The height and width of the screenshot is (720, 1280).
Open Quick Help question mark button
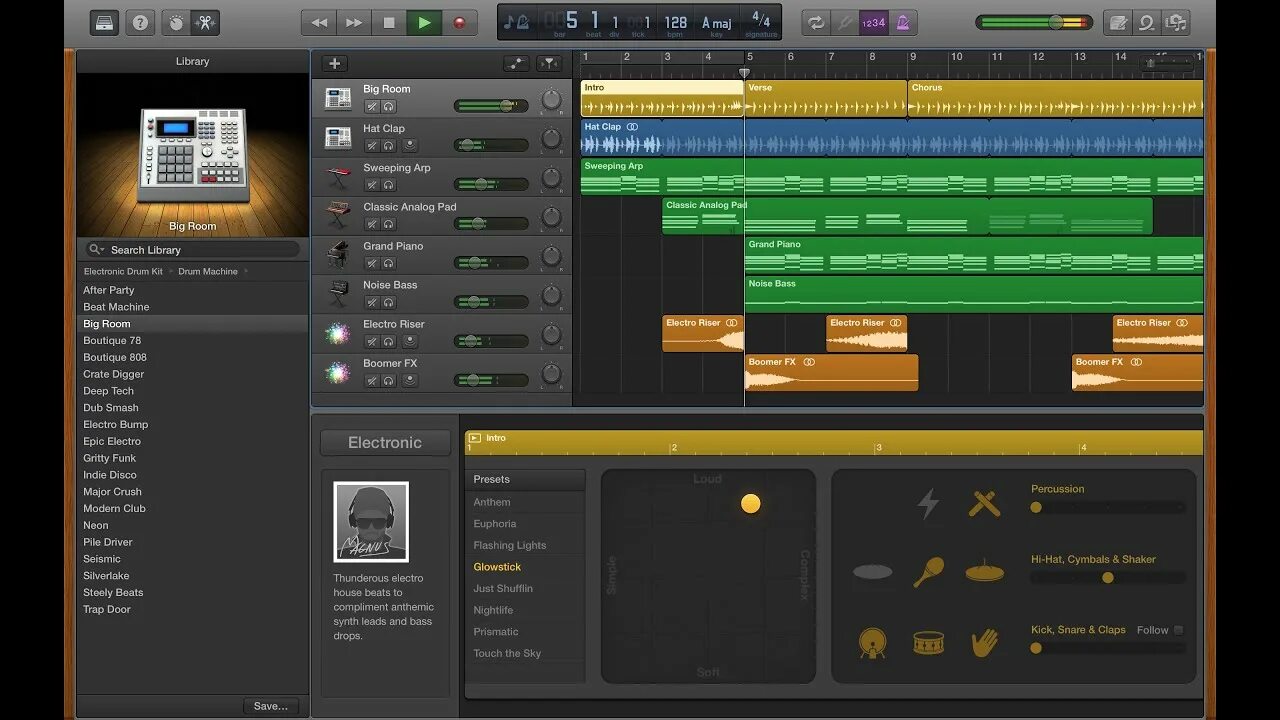coord(140,22)
